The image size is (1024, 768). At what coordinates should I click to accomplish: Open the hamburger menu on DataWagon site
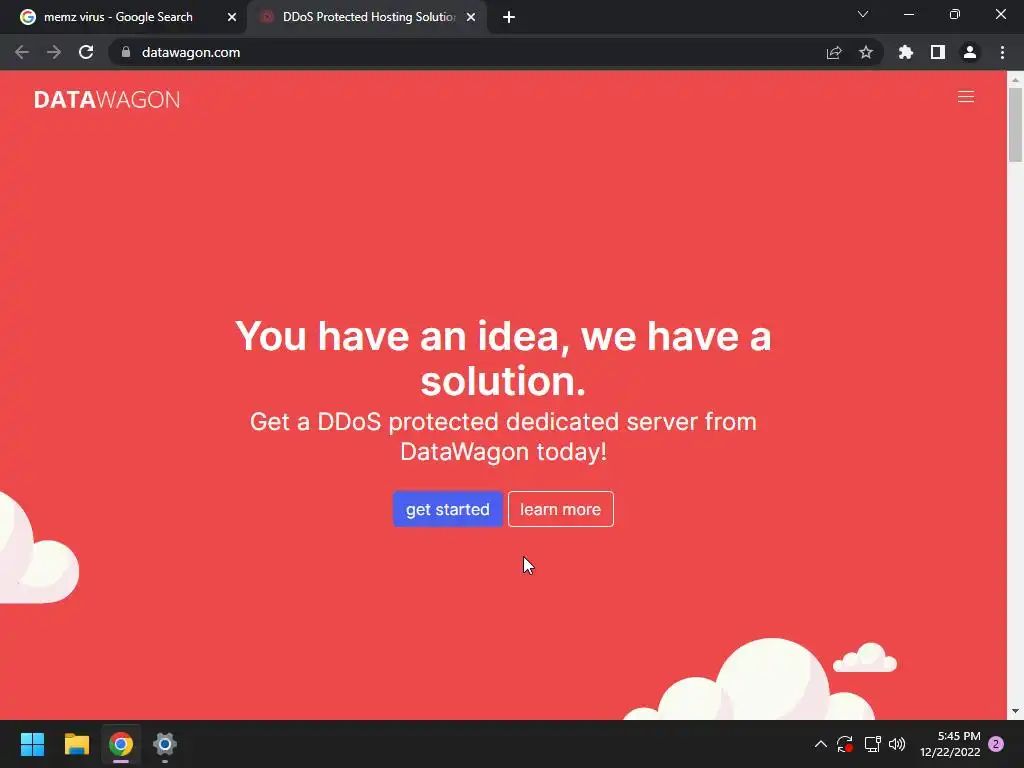coord(966,97)
